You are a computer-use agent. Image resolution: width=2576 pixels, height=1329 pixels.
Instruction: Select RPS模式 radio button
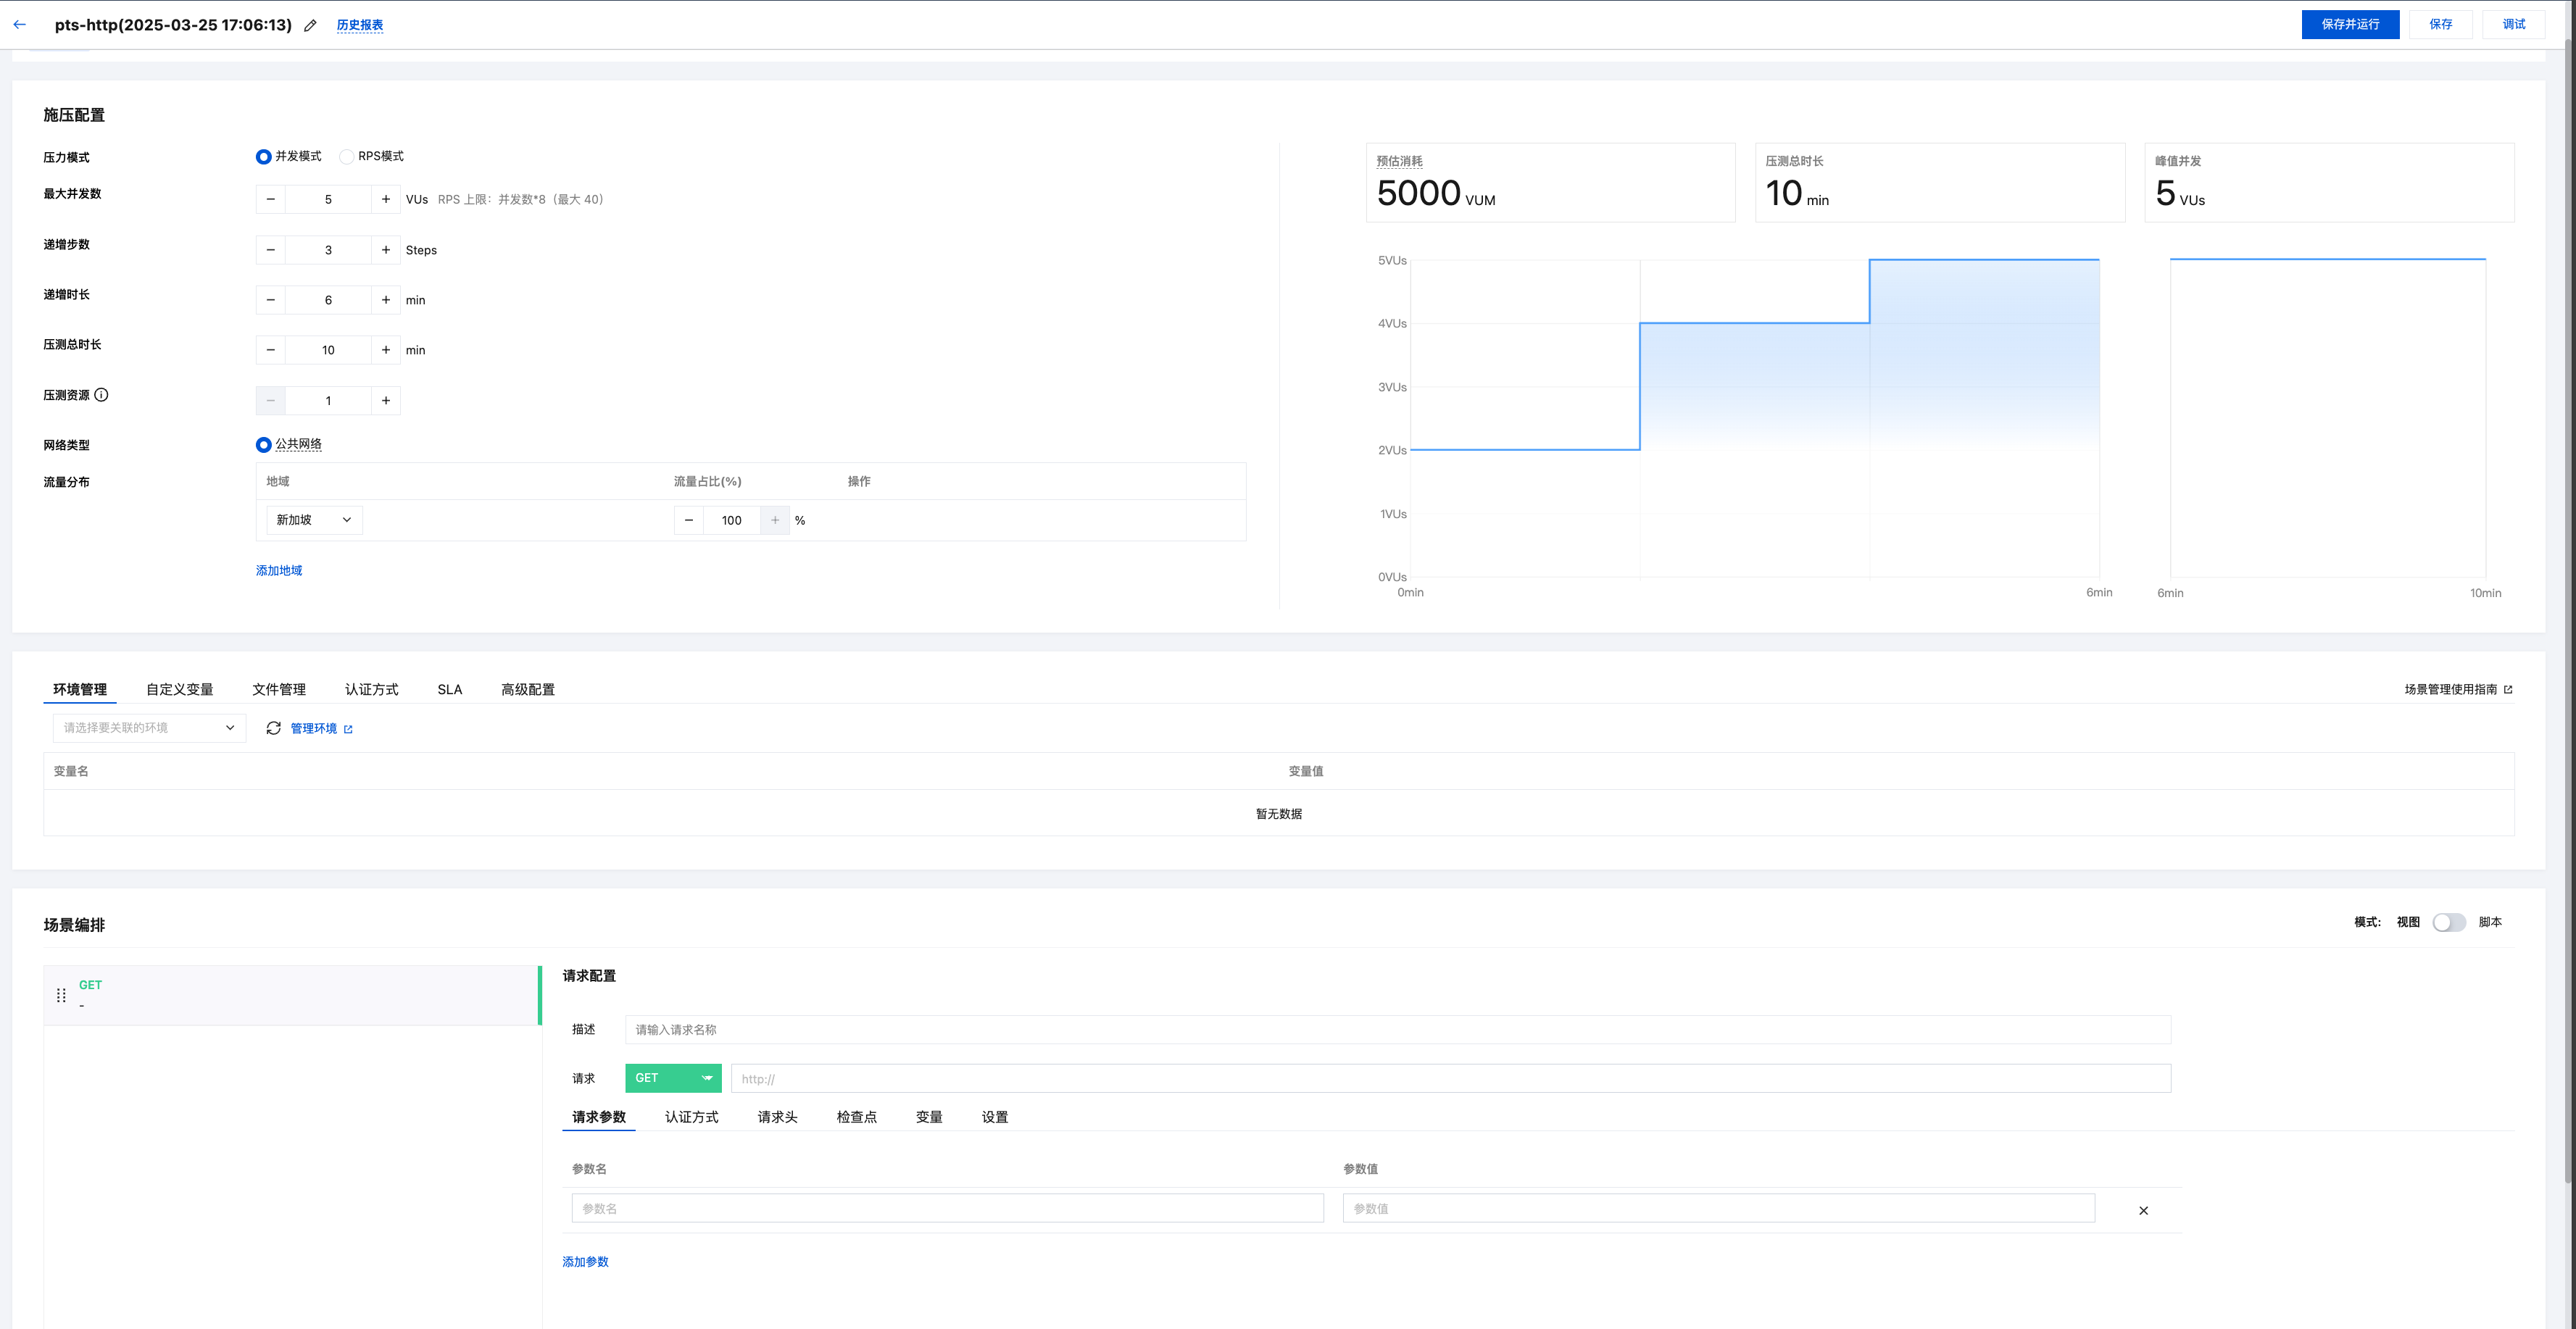(x=347, y=157)
